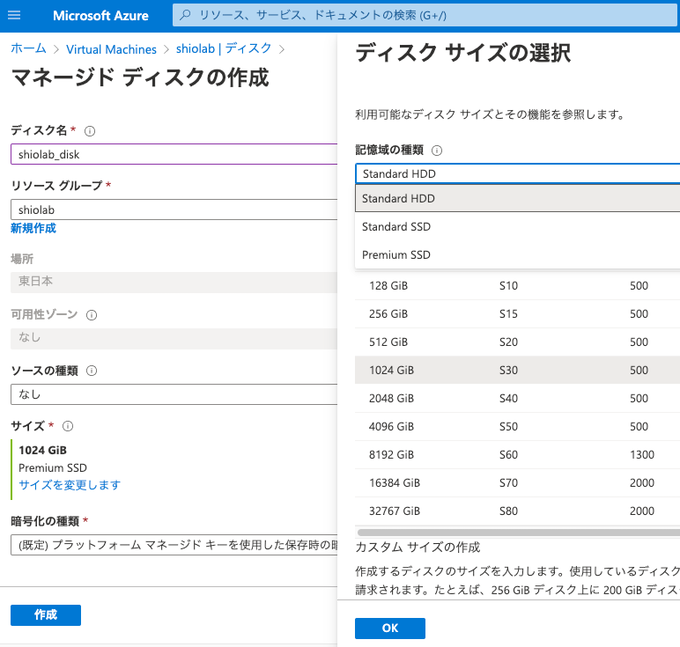Click the Azure resource search box
Image resolution: width=680 pixels, height=647 pixels.
(x=426, y=15)
